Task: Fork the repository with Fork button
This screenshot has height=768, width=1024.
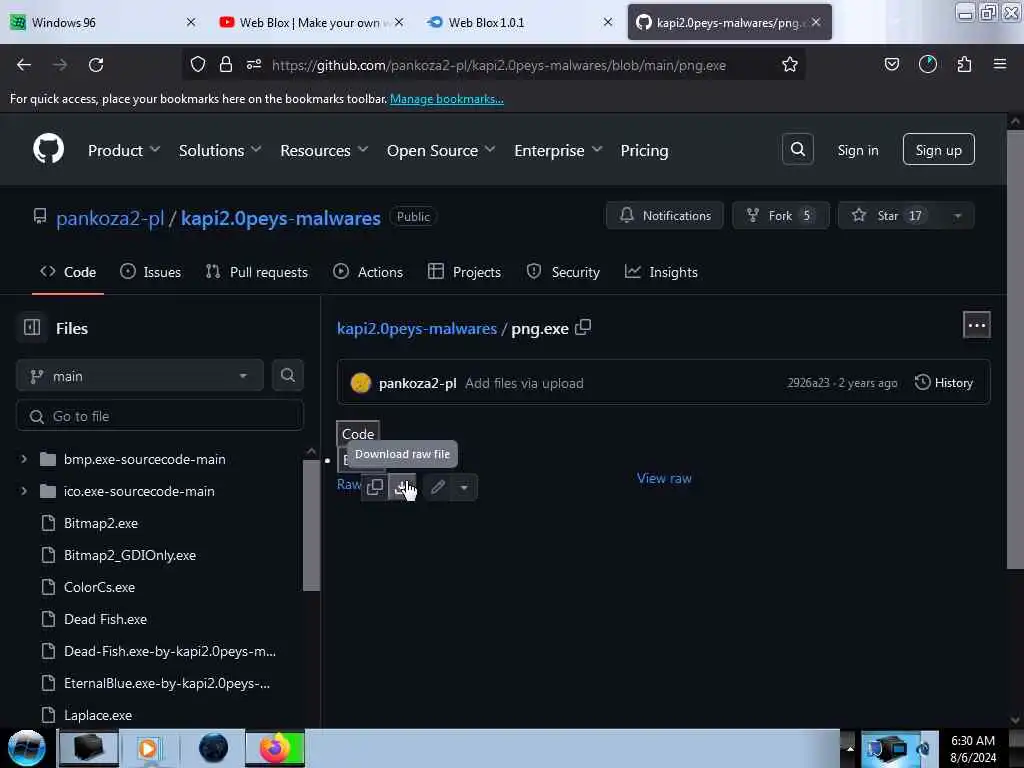Action: (x=781, y=216)
